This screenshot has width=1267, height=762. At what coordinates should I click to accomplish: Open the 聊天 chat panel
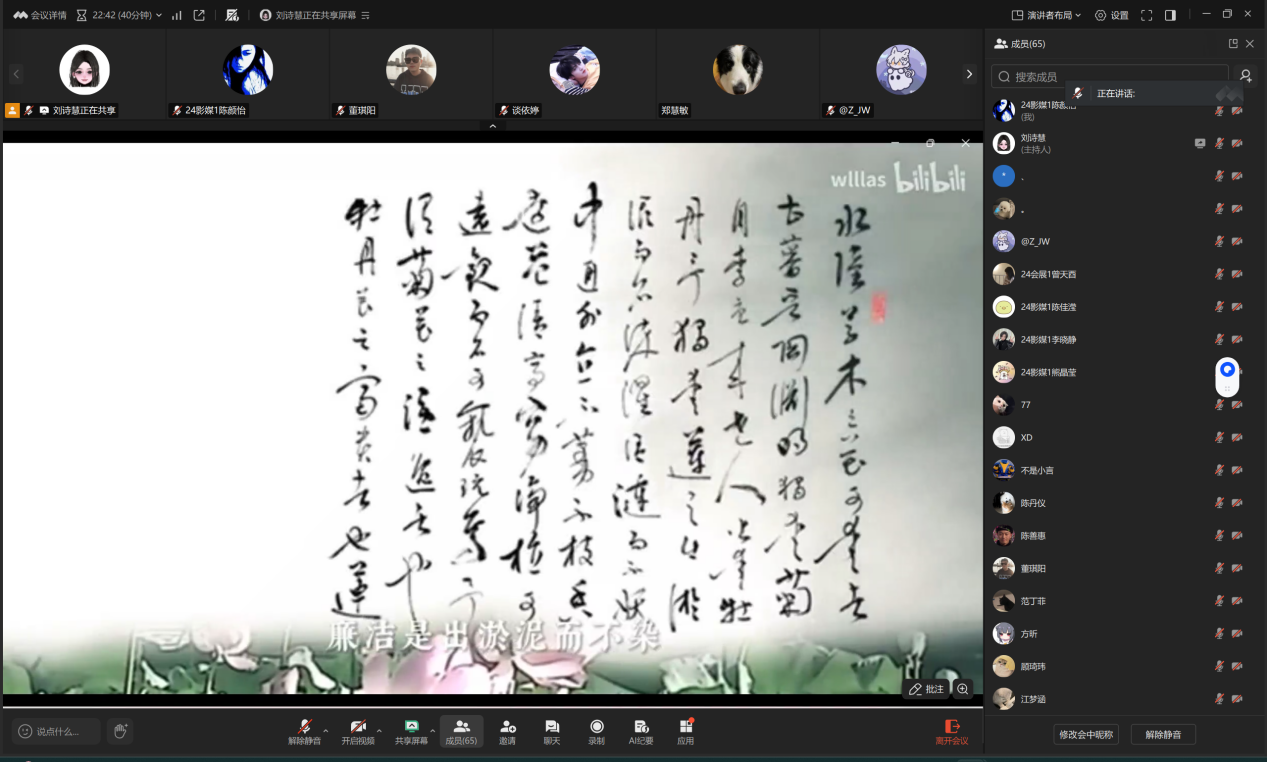552,731
